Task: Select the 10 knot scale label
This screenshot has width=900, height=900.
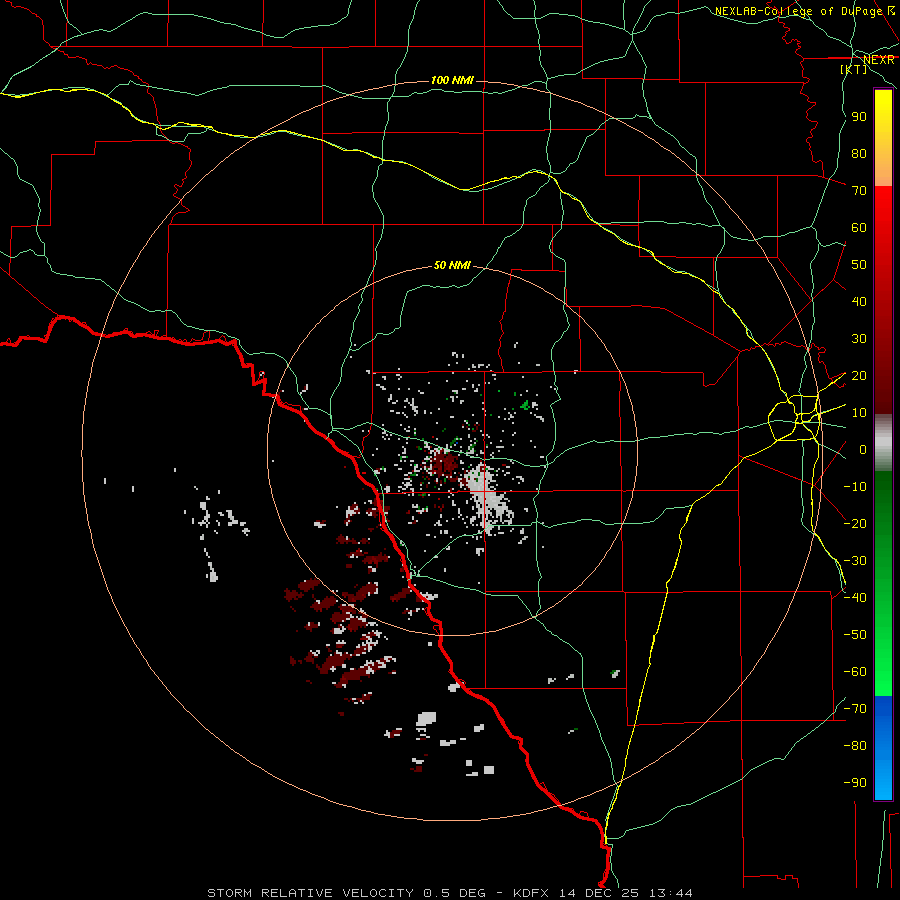Action: [859, 413]
